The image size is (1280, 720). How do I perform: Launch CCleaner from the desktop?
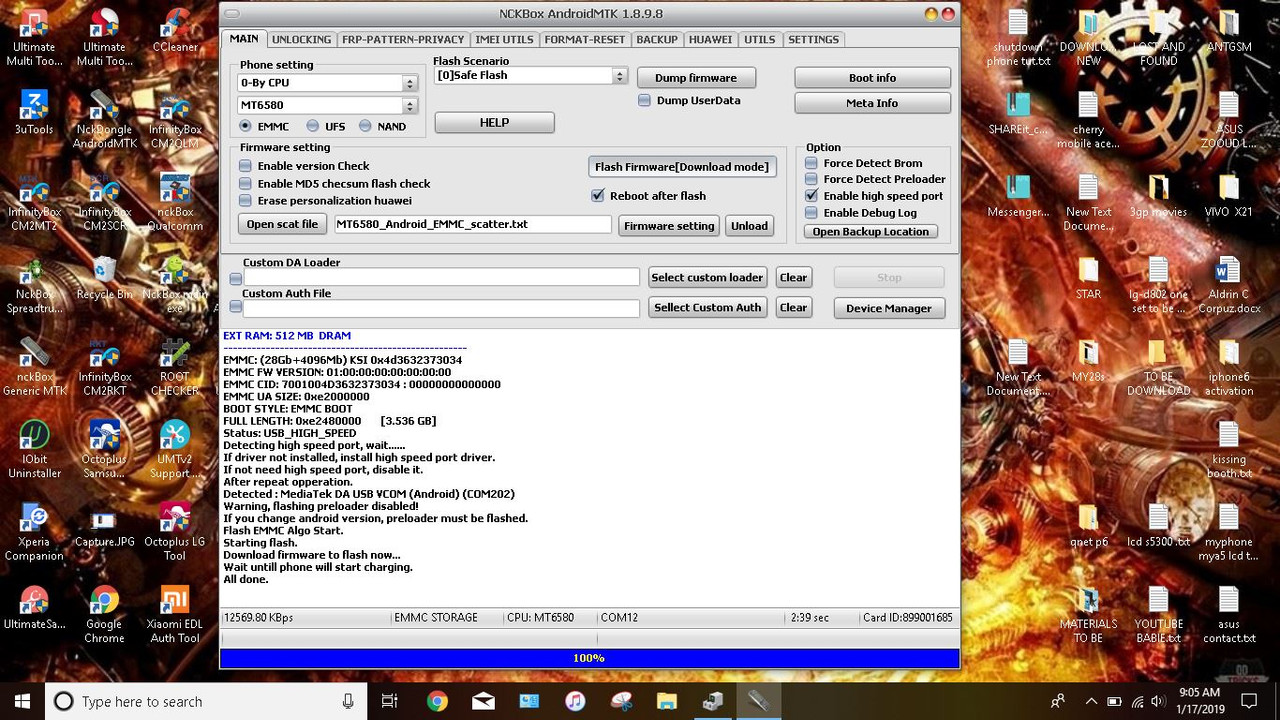coord(175,31)
